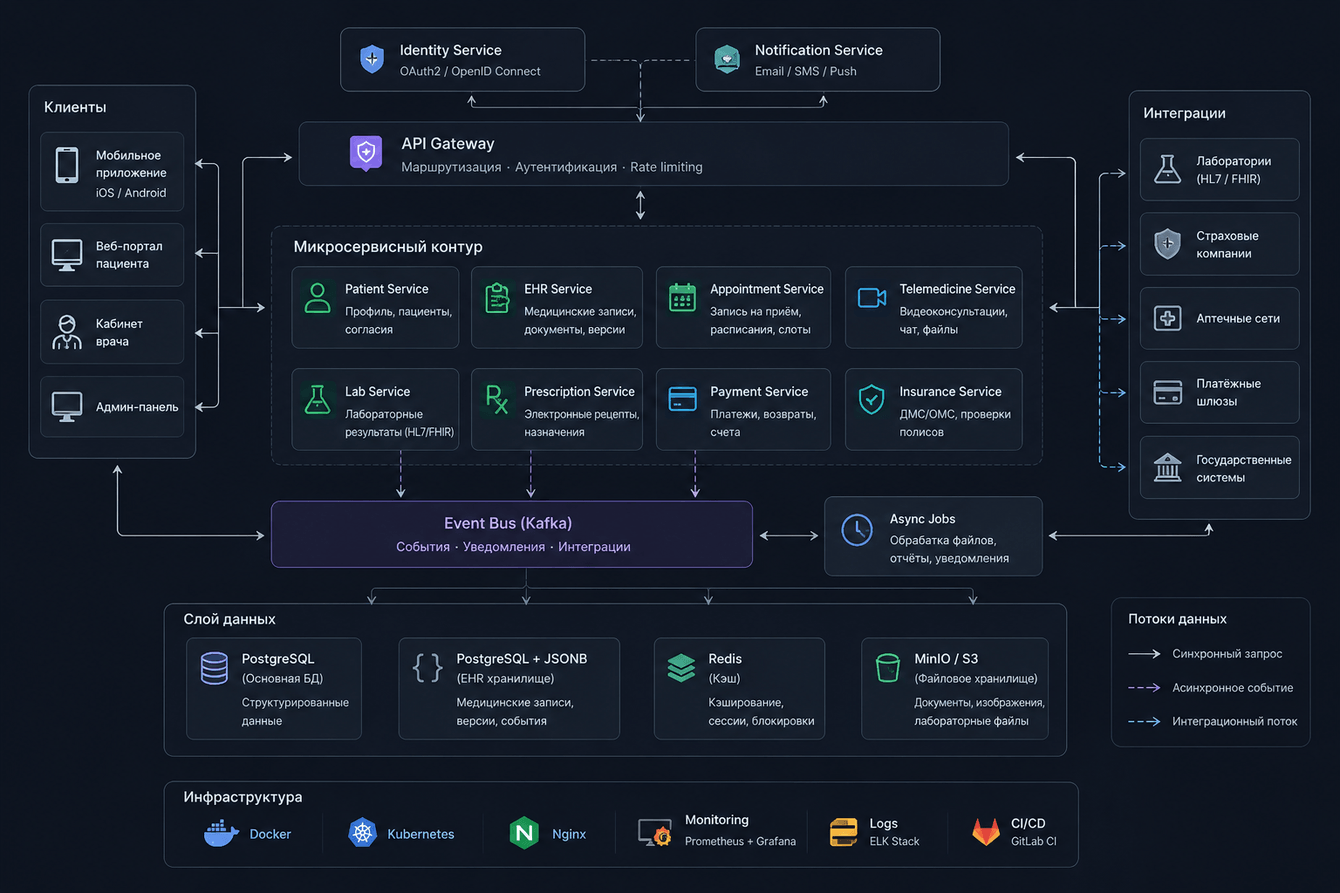This screenshot has height=893, width=1340.
Task: Click 'OAuth2 / OpenID Connect' text
Action: coord(470,71)
